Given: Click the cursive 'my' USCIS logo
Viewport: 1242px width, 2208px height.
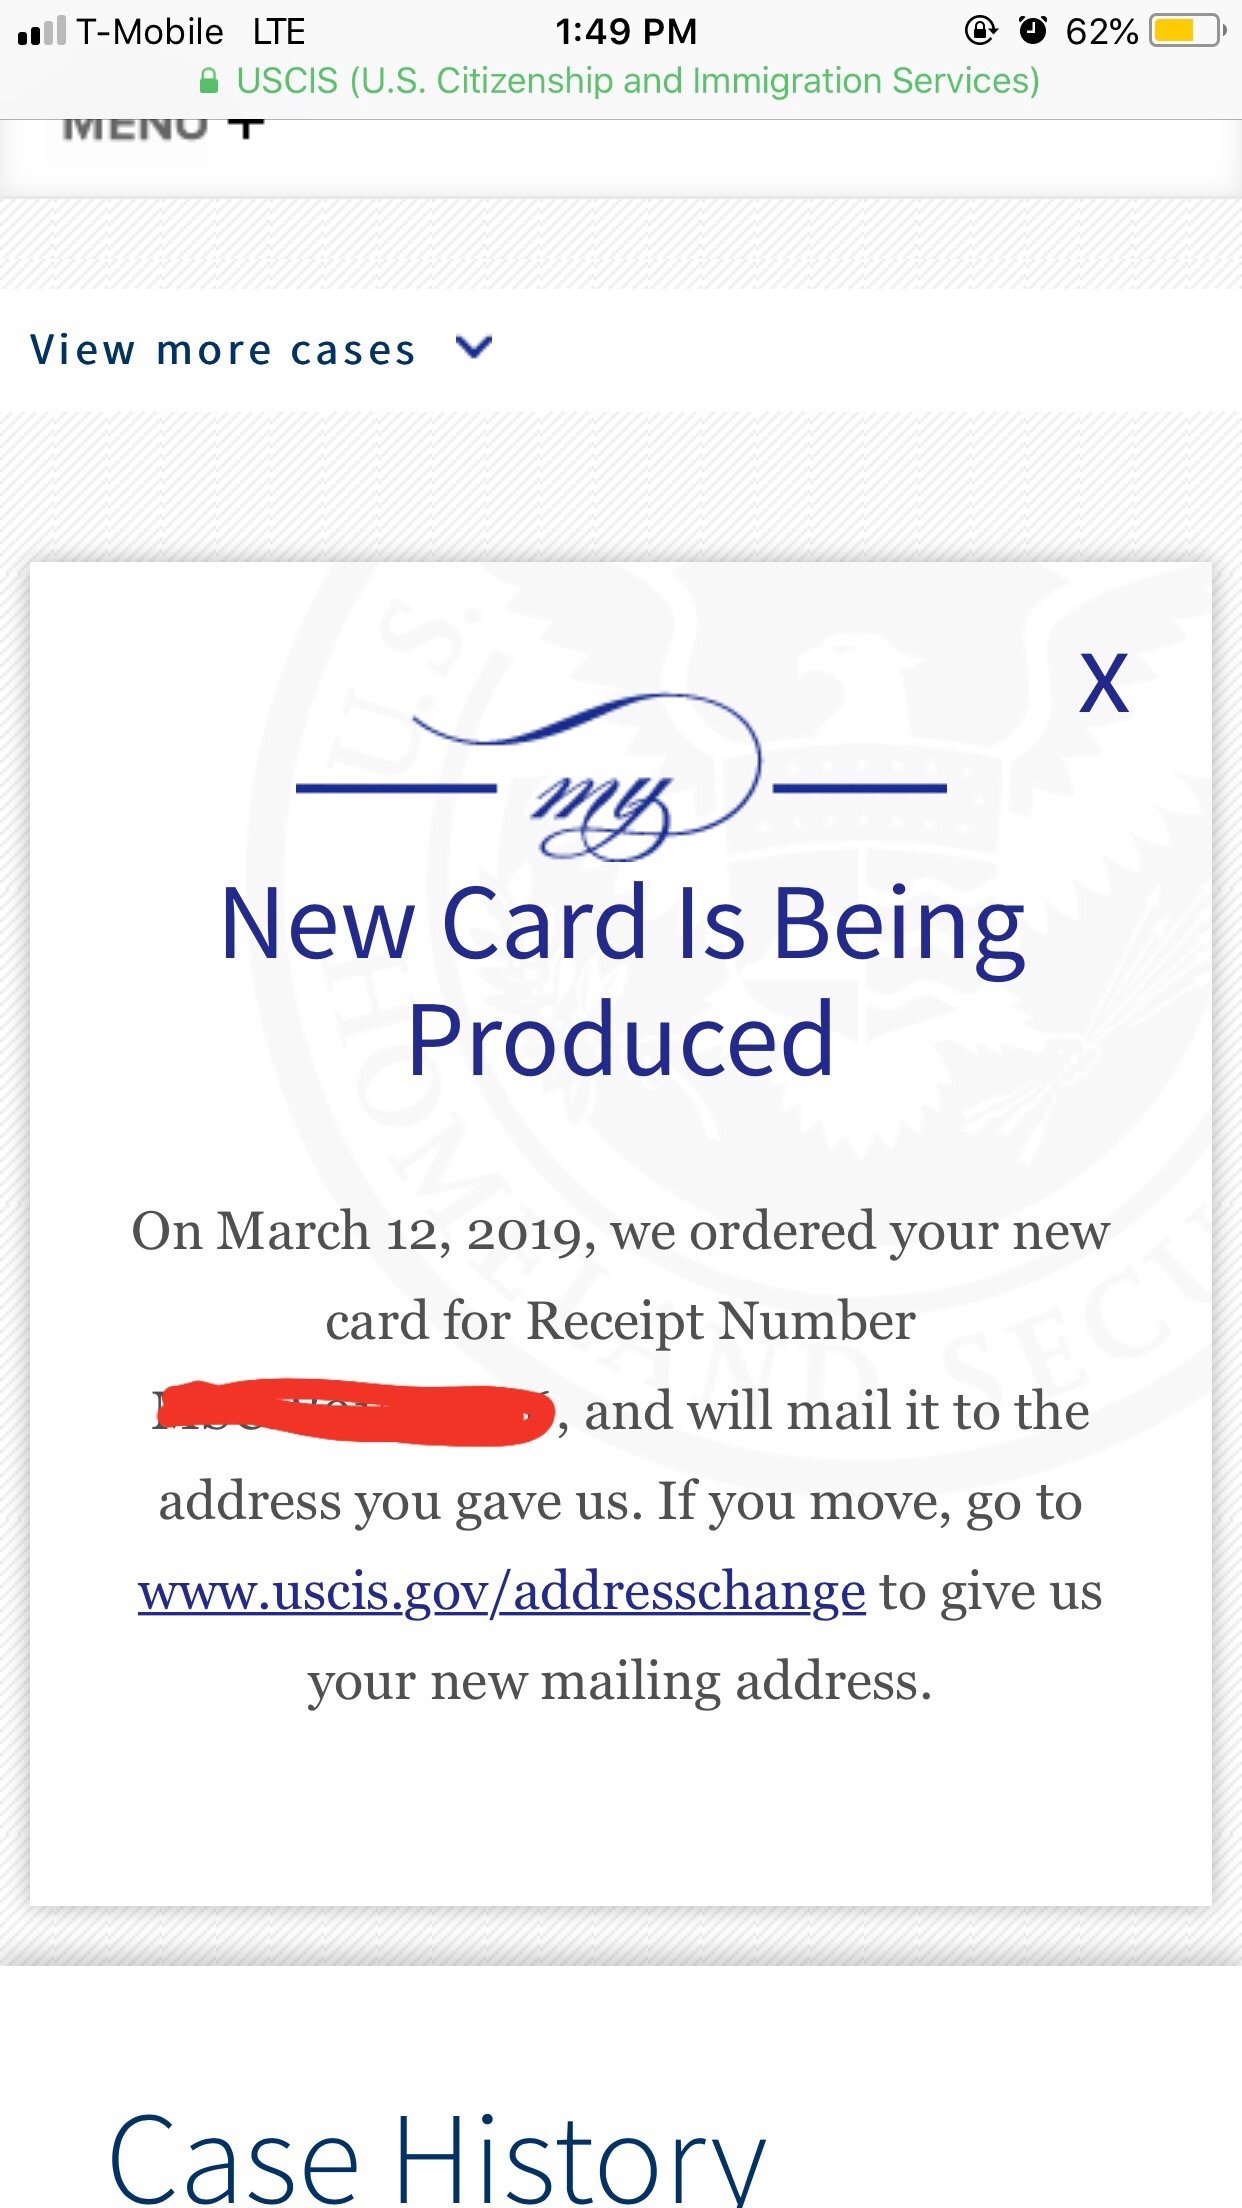Looking at the screenshot, I should pyautogui.click(x=620, y=780).
